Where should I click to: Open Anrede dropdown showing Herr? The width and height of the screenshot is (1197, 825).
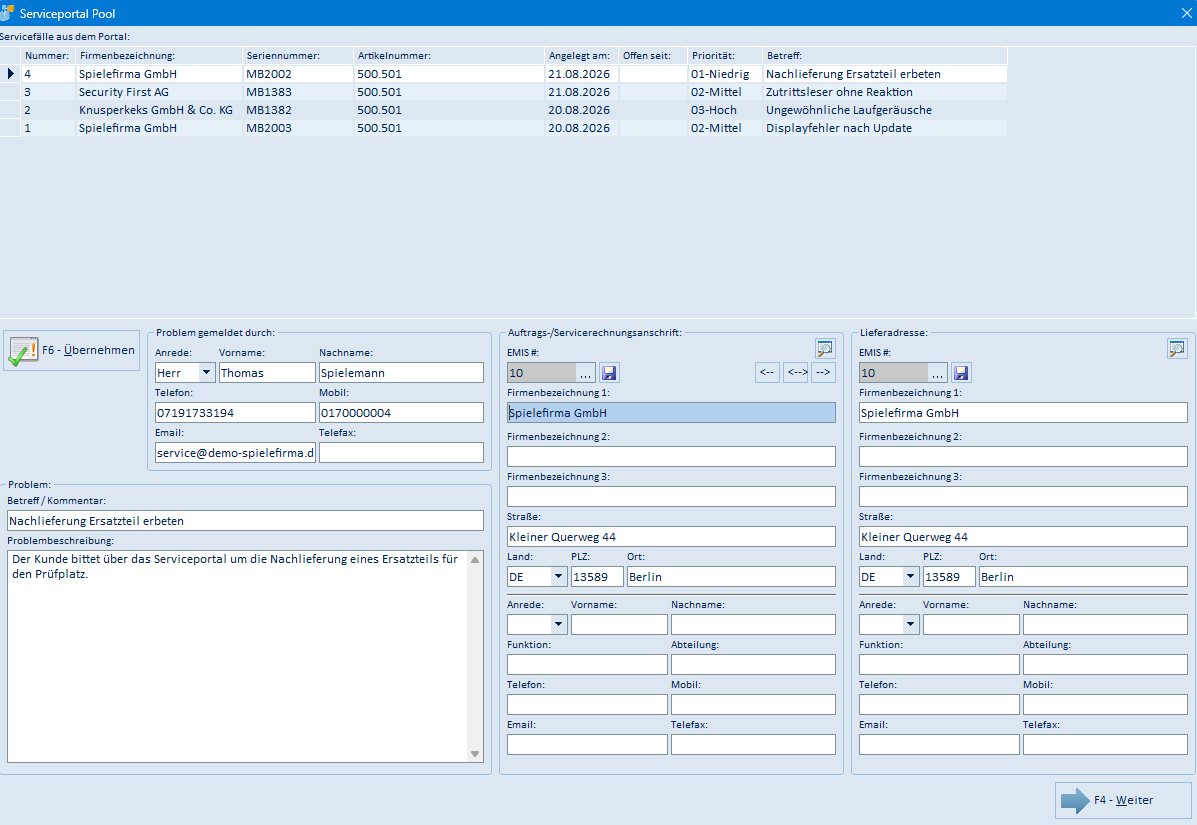[206, 372]
